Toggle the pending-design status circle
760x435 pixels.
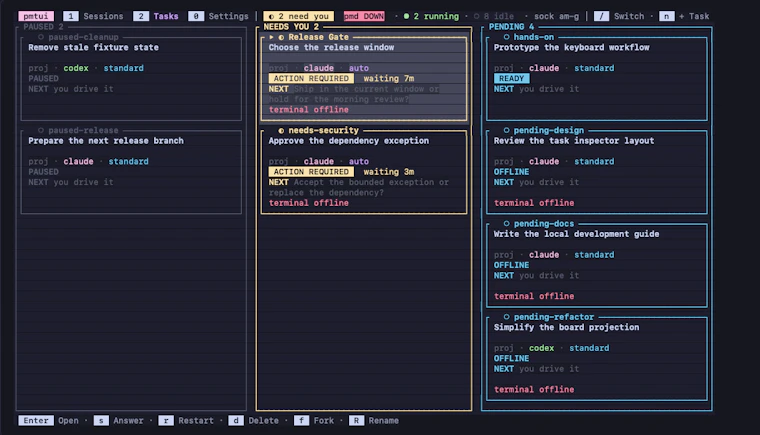(507, 130)
